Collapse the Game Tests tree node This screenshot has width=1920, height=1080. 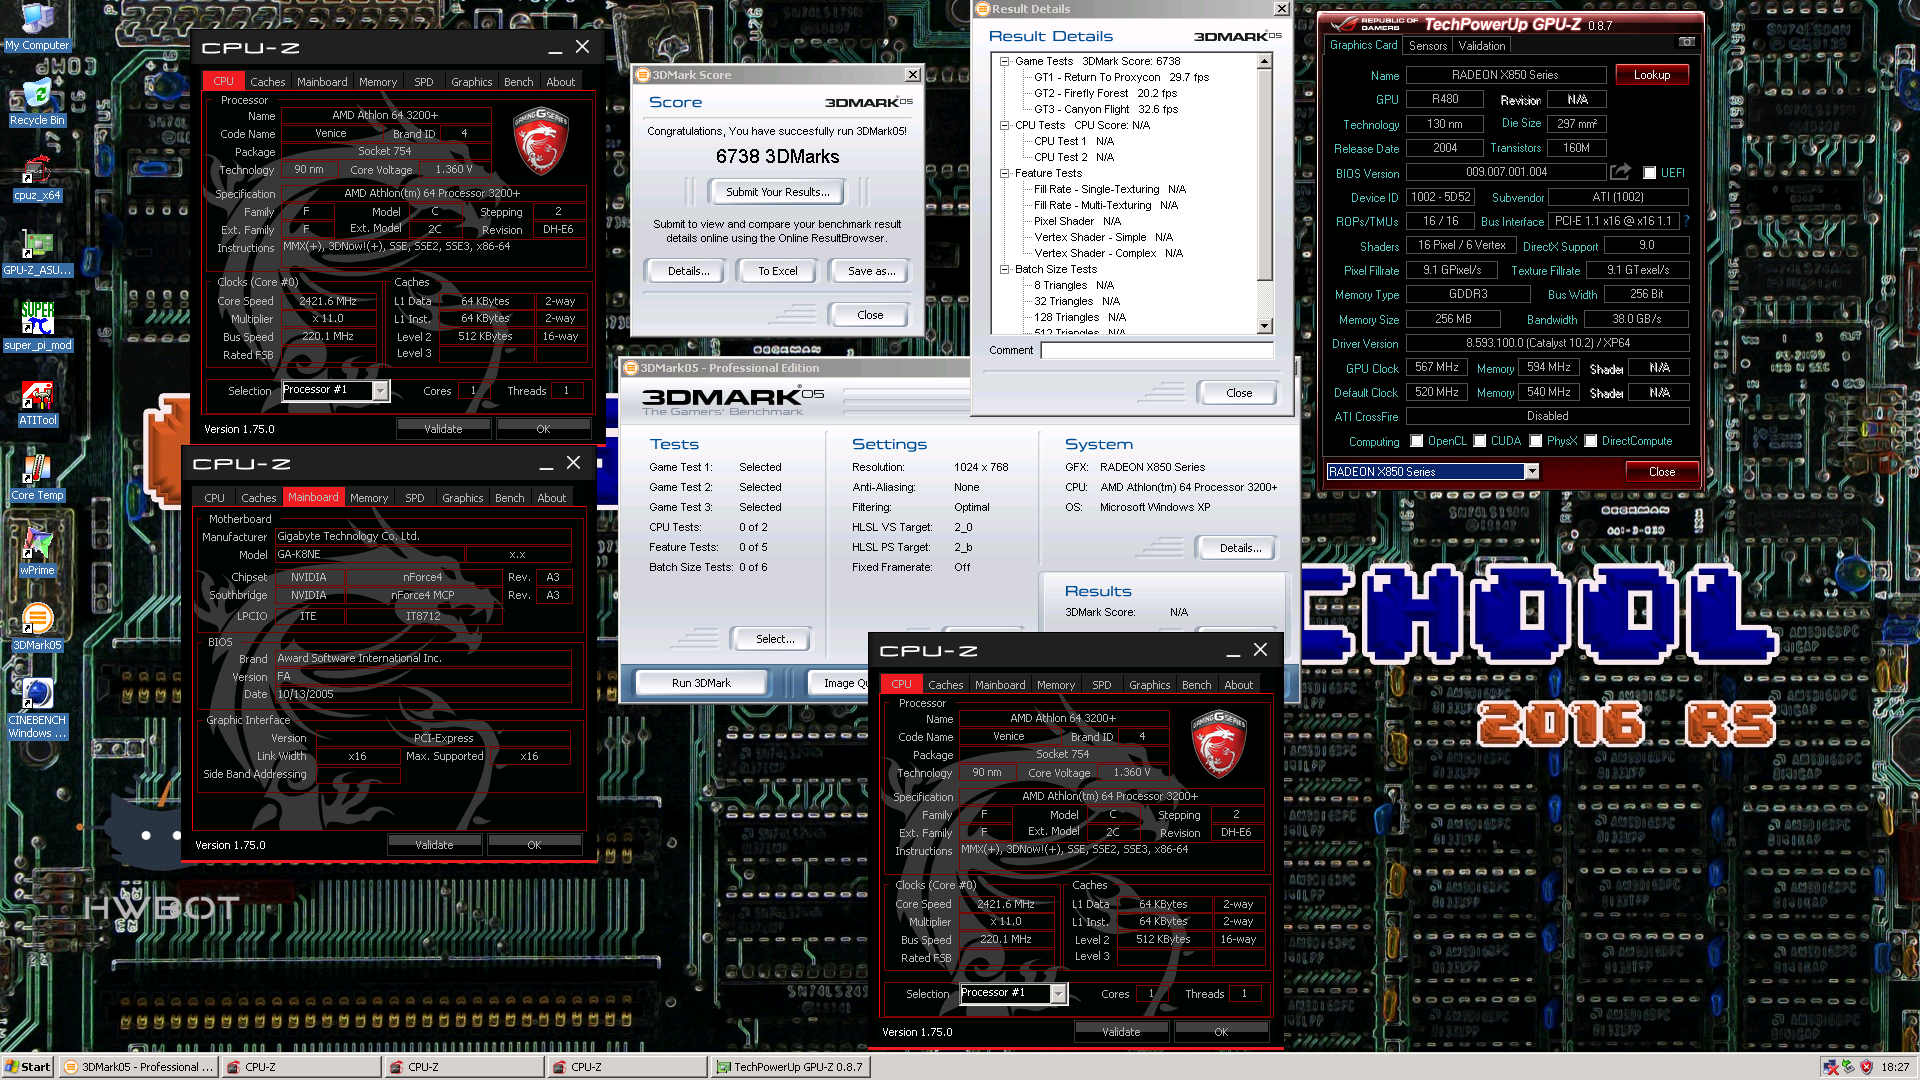(1004, 61)
